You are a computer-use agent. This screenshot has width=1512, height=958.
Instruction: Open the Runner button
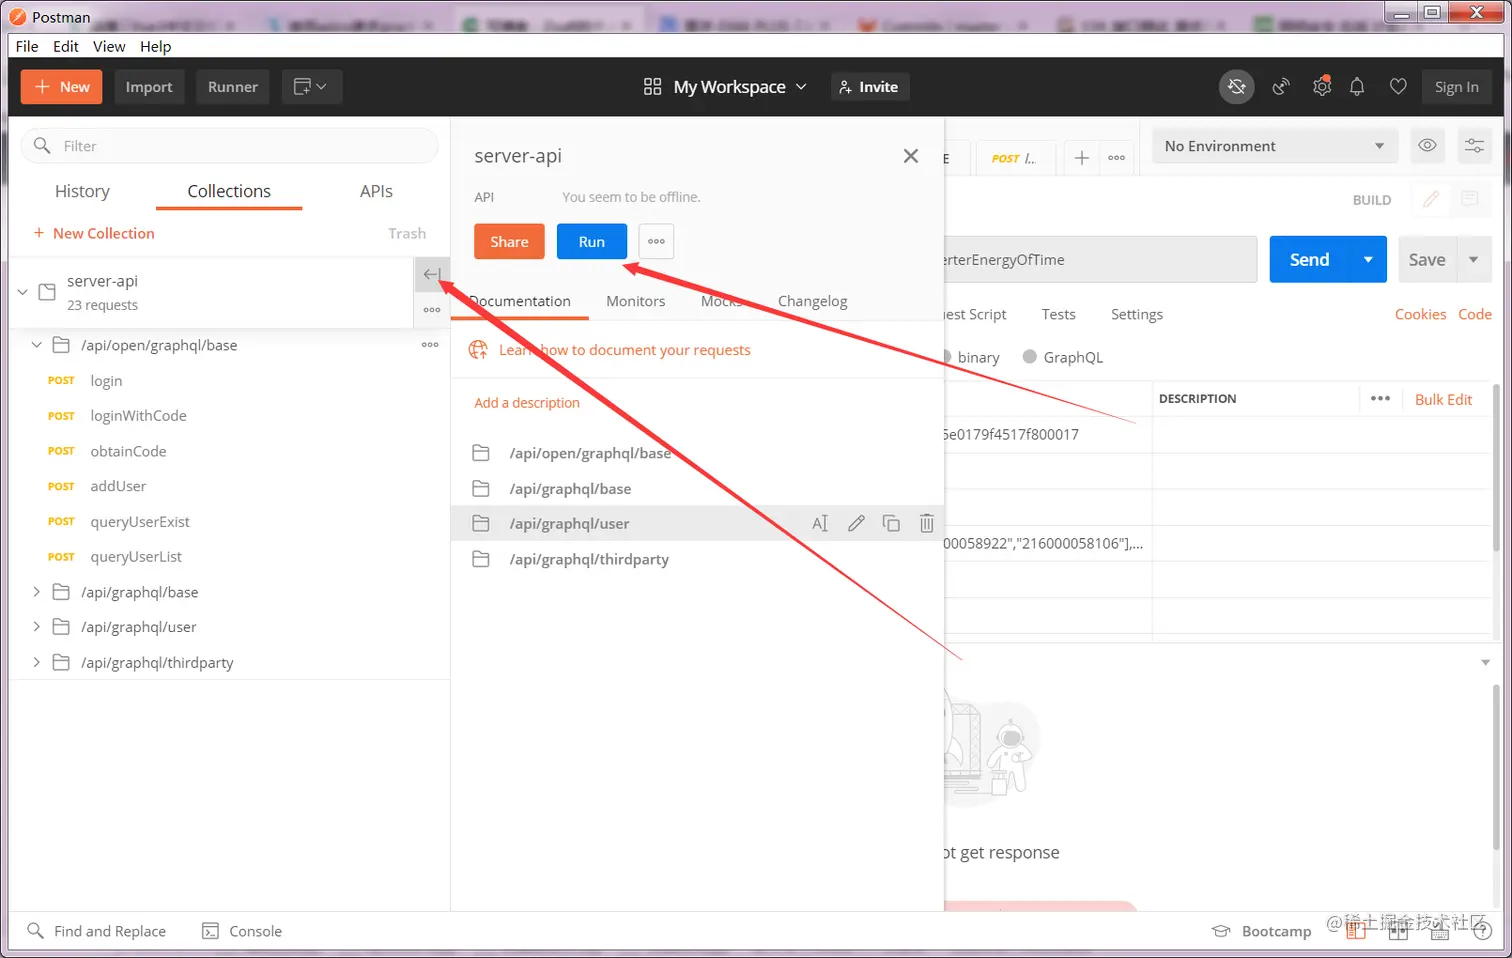tap(233, 87)
